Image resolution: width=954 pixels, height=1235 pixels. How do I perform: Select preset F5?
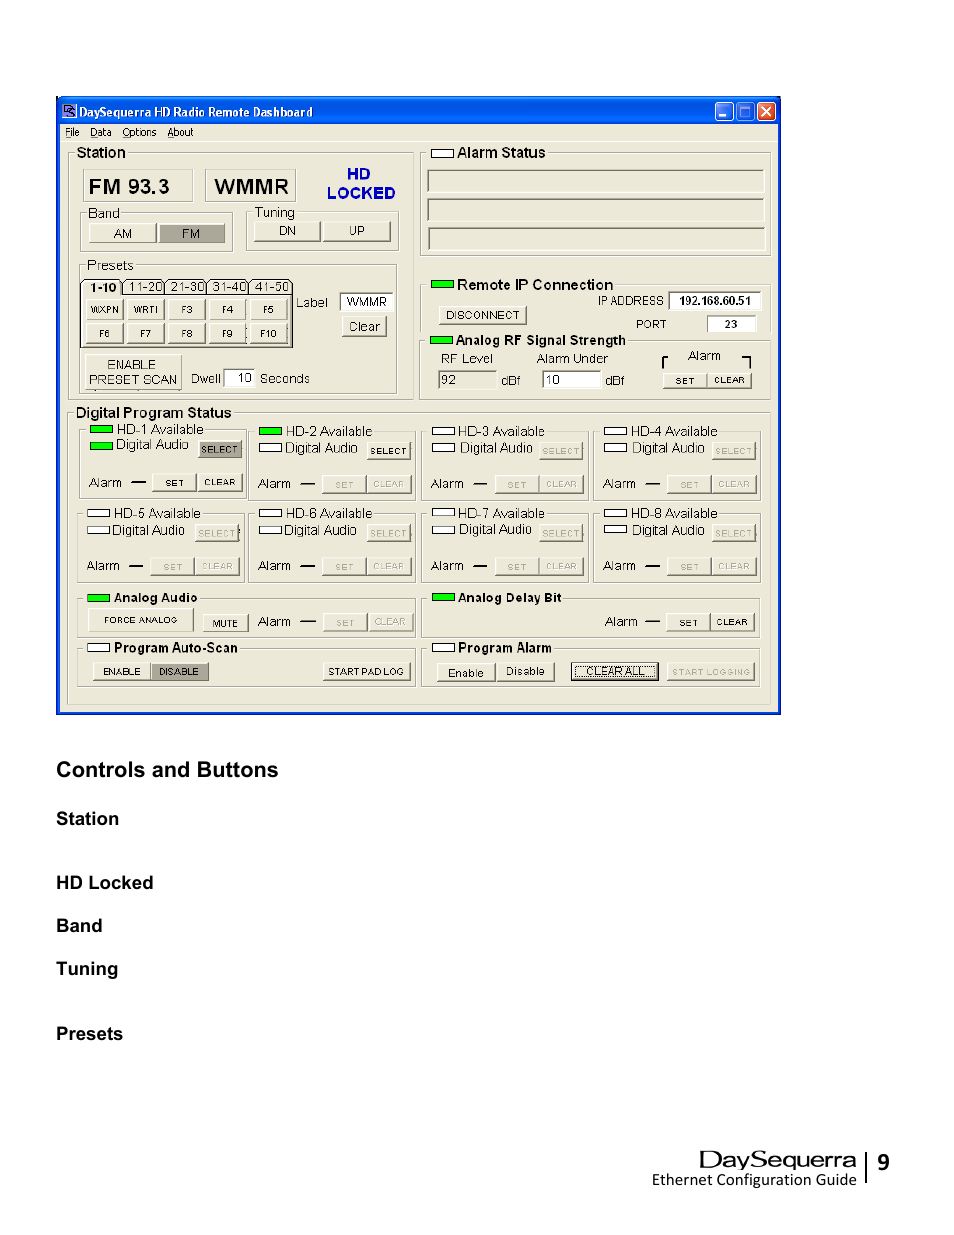[x=268, y=310]
